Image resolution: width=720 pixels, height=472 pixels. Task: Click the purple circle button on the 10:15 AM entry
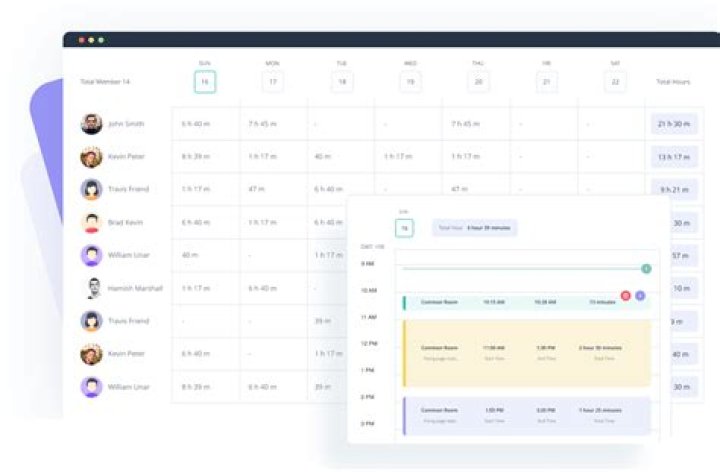(x=640, y=296)
